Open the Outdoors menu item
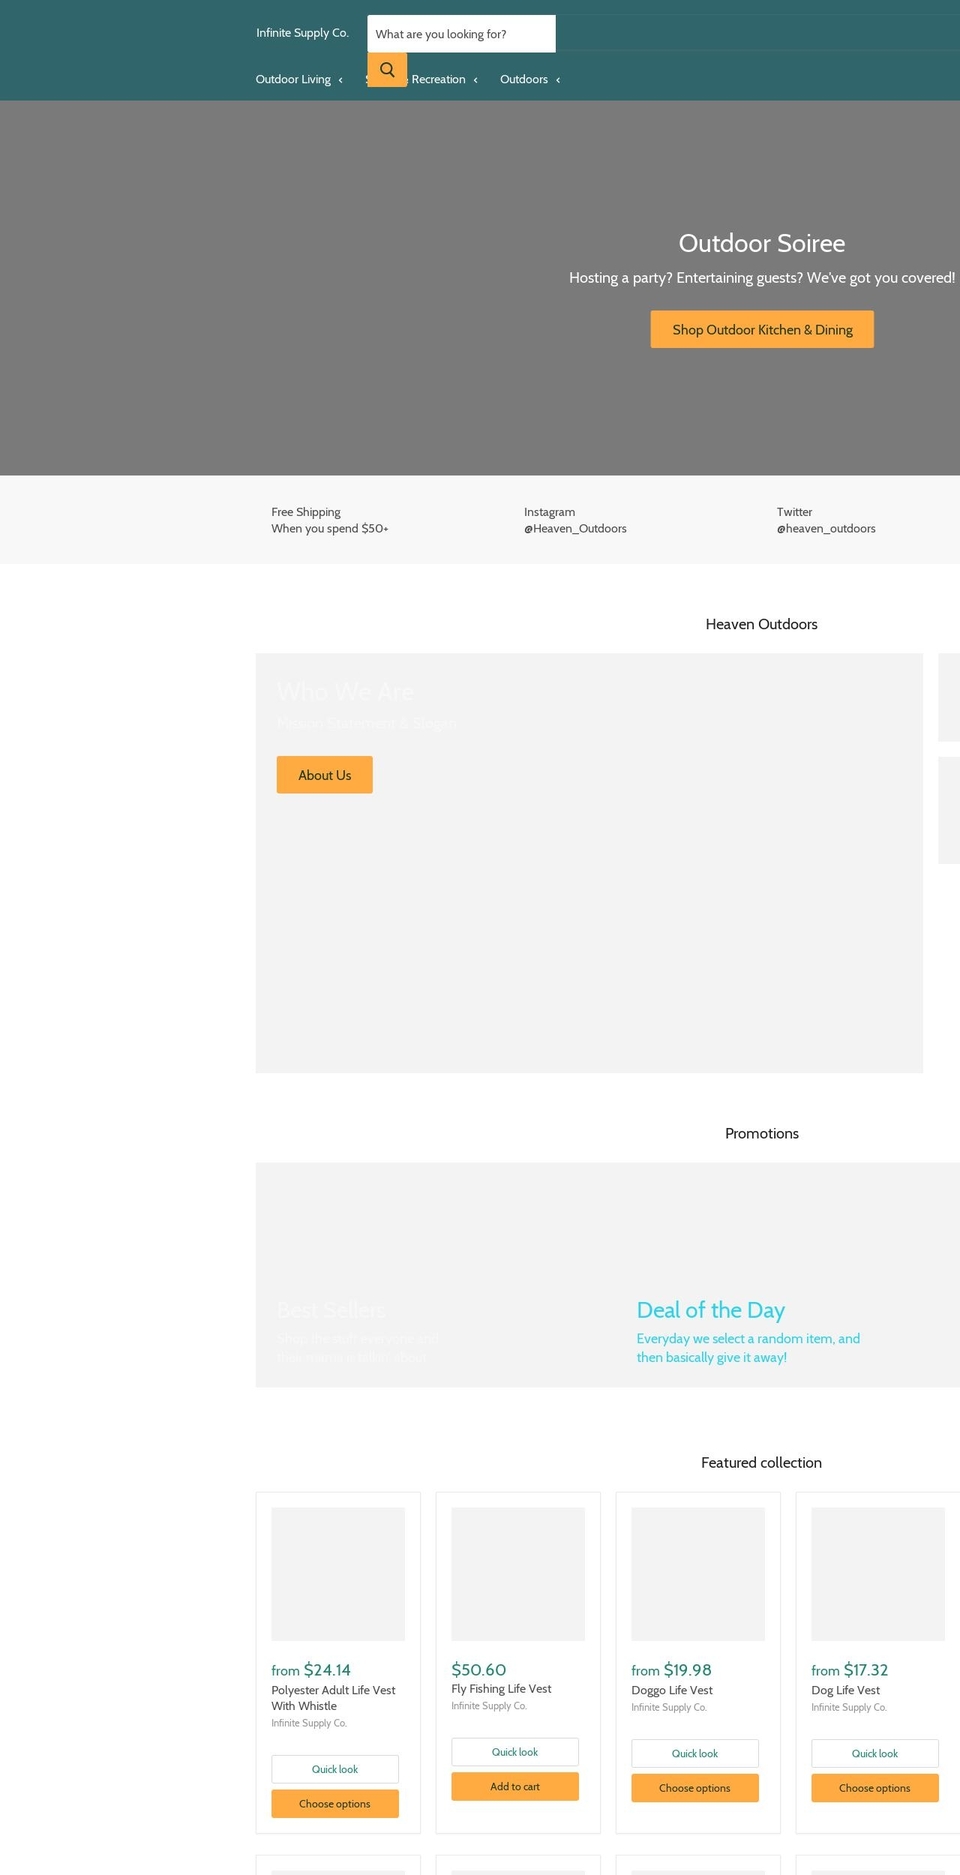The width and height of the screenshot is (960, 1875). (x=524, y=80)
